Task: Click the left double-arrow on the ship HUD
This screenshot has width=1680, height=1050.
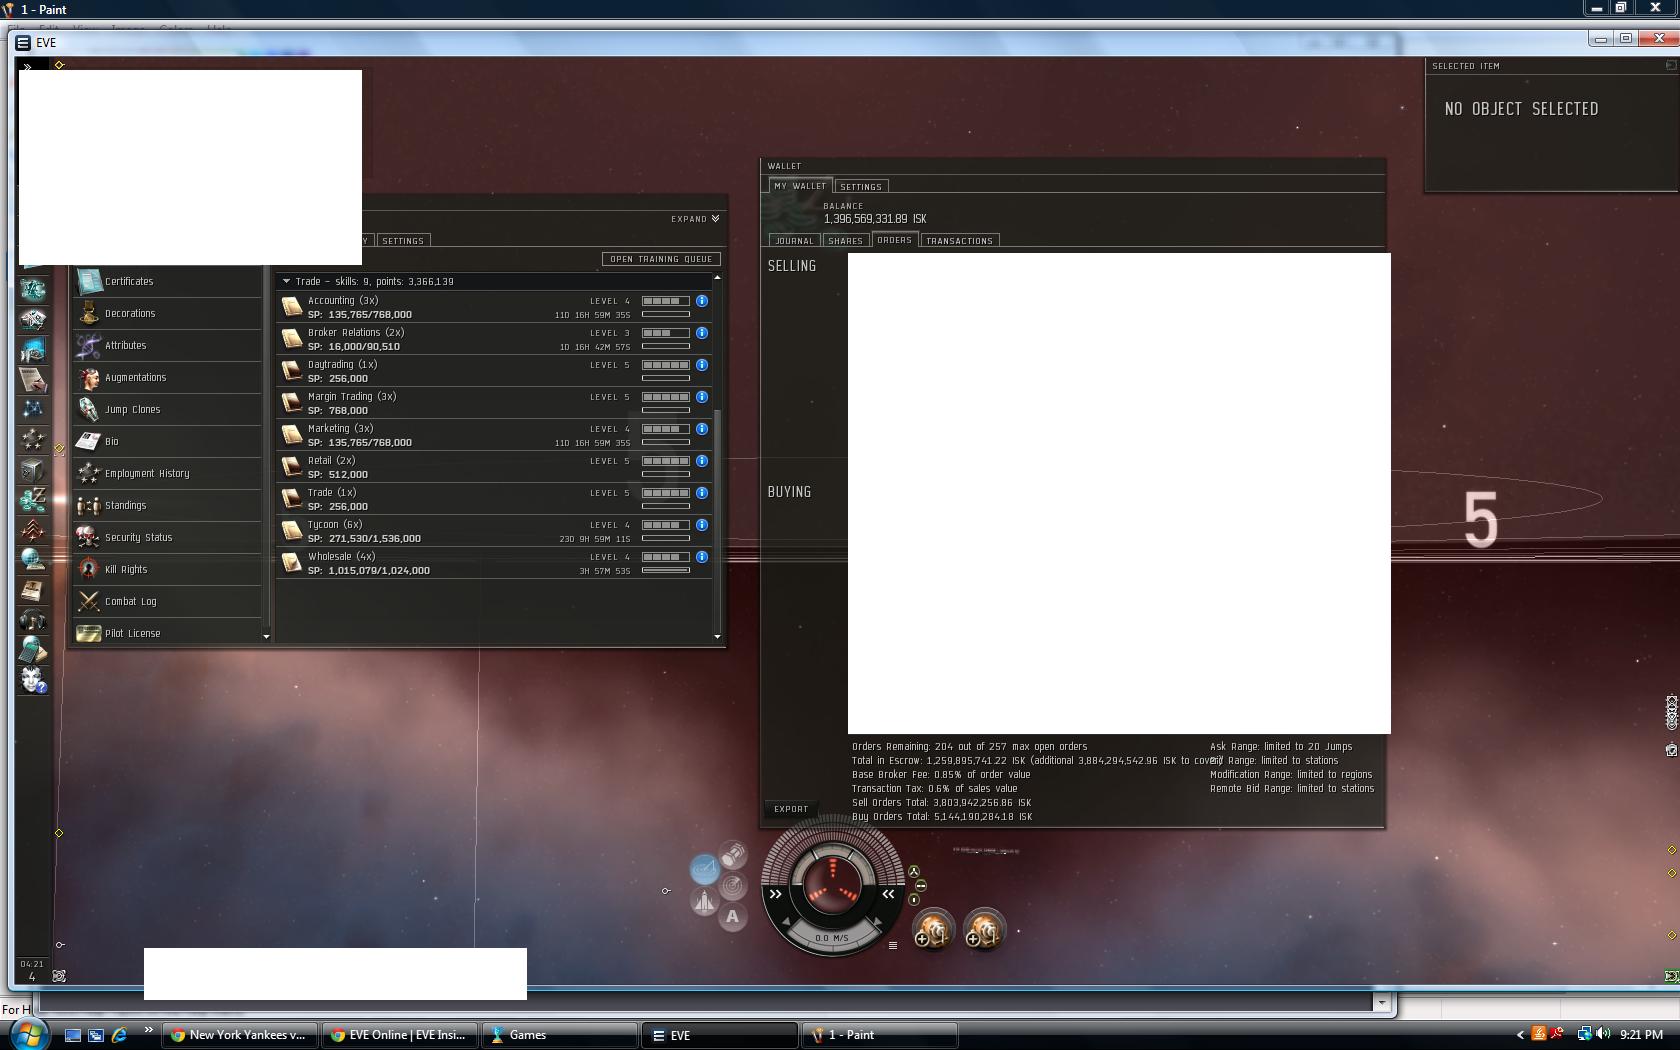Action: [775, 894]
